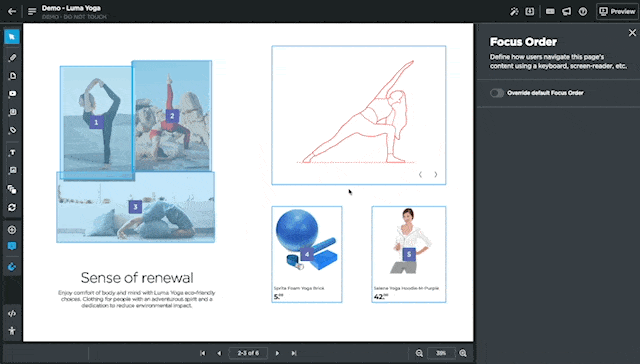The width and height of the screenshot is (640, 364).
Task: Click focus order badge 4 on yoga ball
Action: [307, 255]
